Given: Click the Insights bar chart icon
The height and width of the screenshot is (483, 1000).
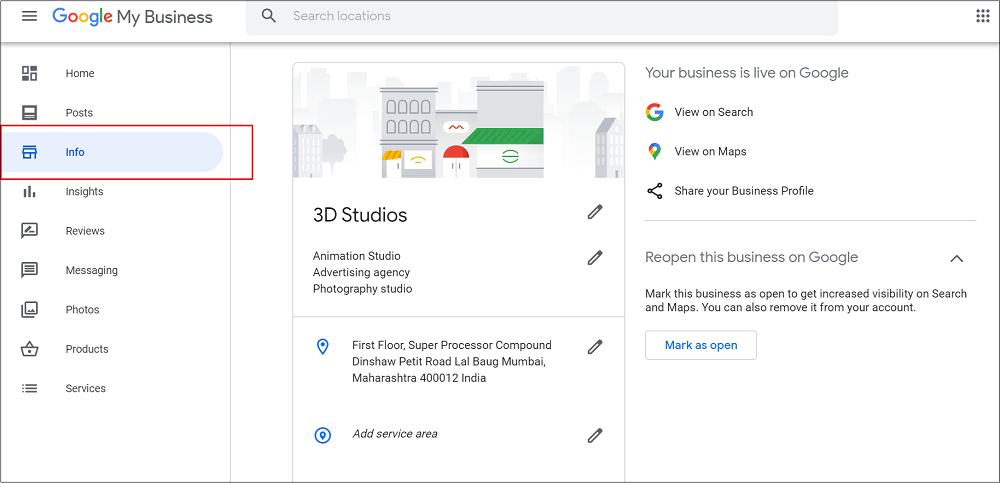Looking at the screenshot, I should (29, 191).
